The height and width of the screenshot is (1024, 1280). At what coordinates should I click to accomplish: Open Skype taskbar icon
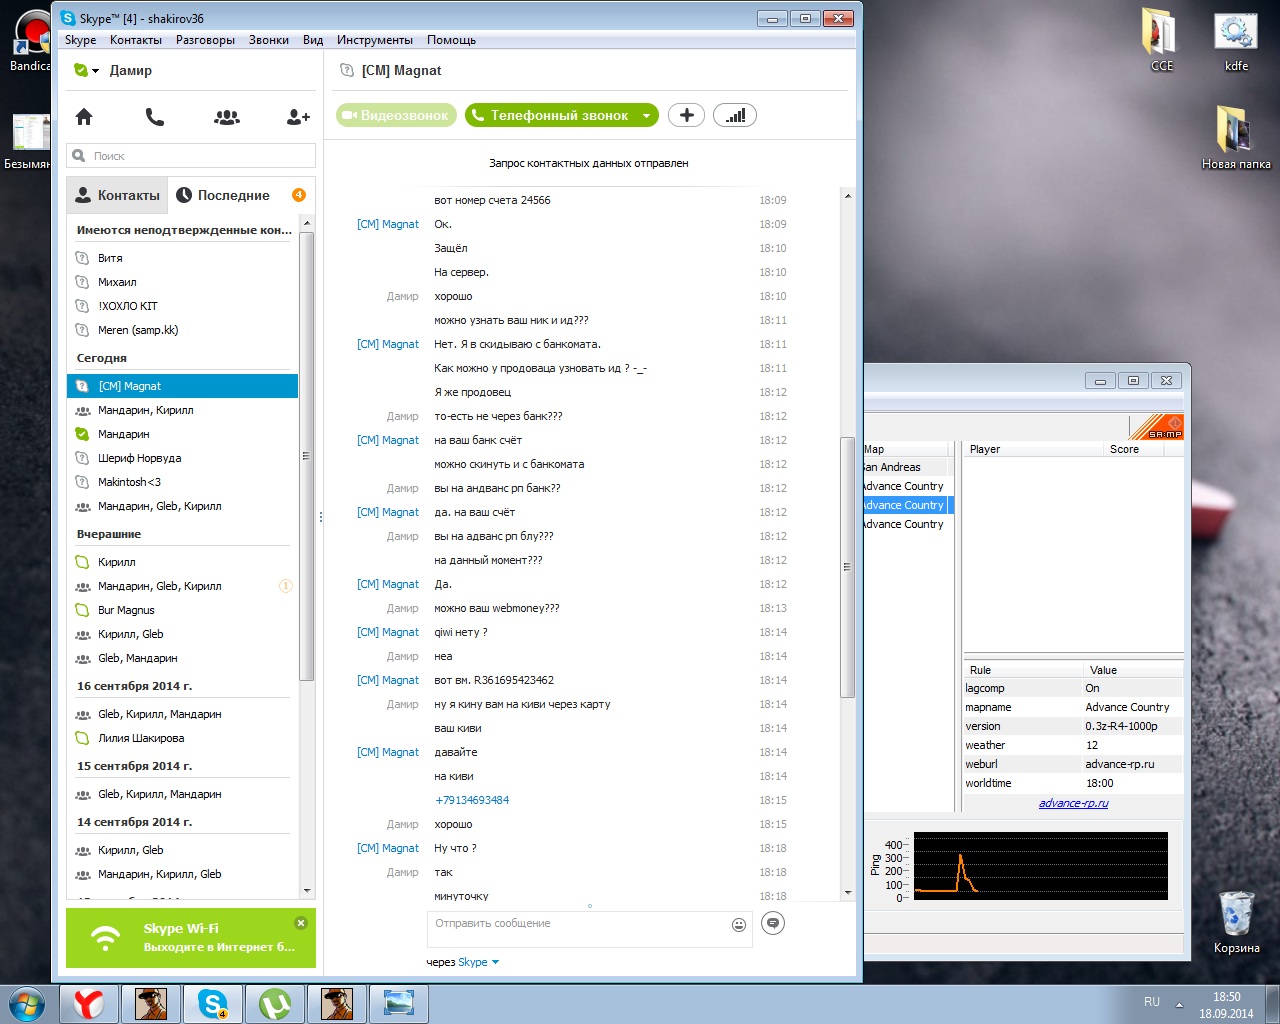[213, 1004]
